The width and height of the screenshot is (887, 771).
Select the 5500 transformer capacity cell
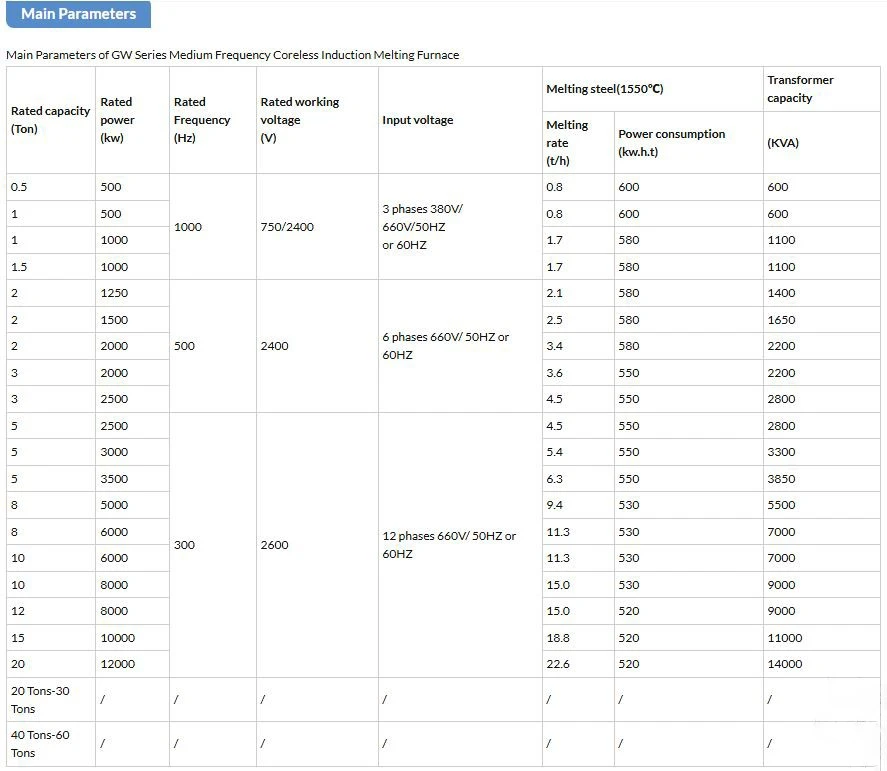821,505
